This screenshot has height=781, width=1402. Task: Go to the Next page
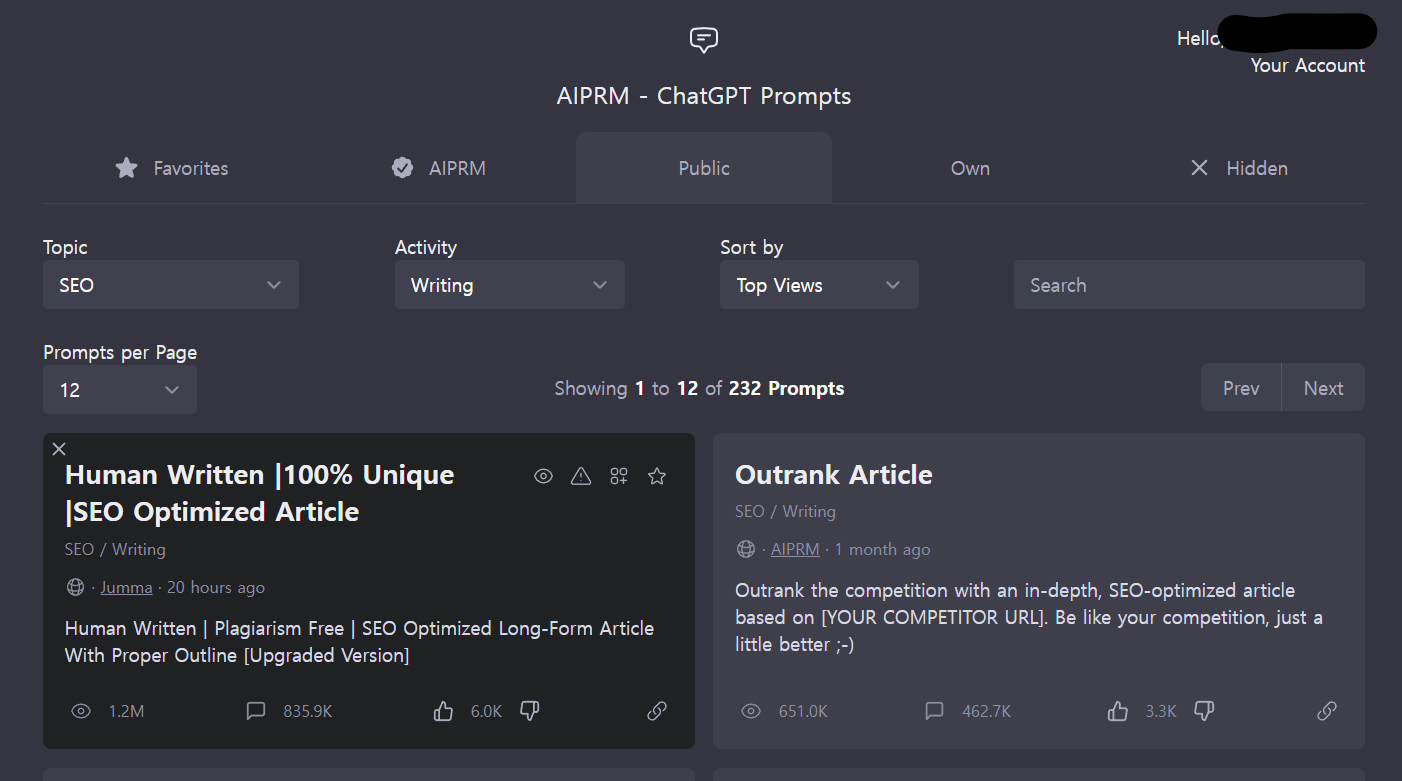[1323, 388]
